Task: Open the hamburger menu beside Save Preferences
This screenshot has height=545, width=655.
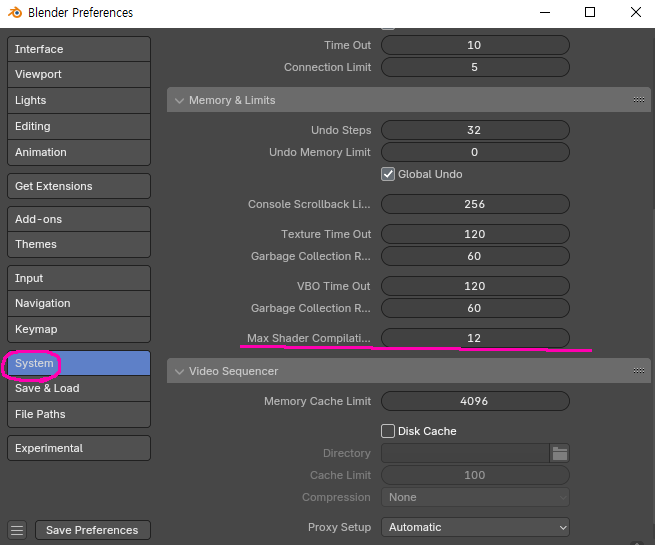Action: pos(17,530)
